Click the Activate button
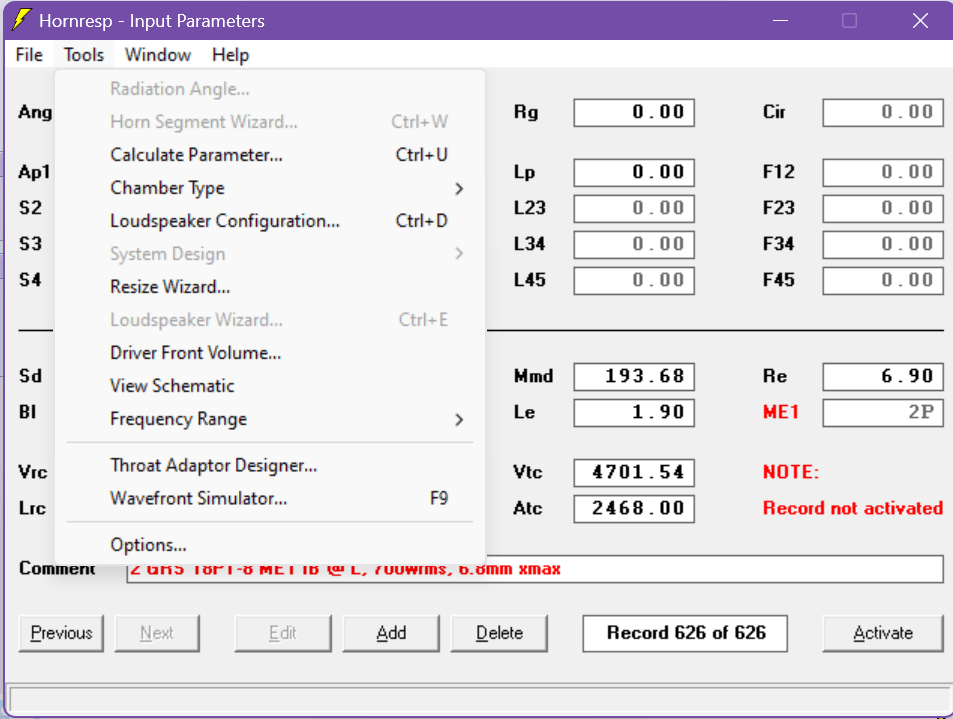 (x=883, y=633)
